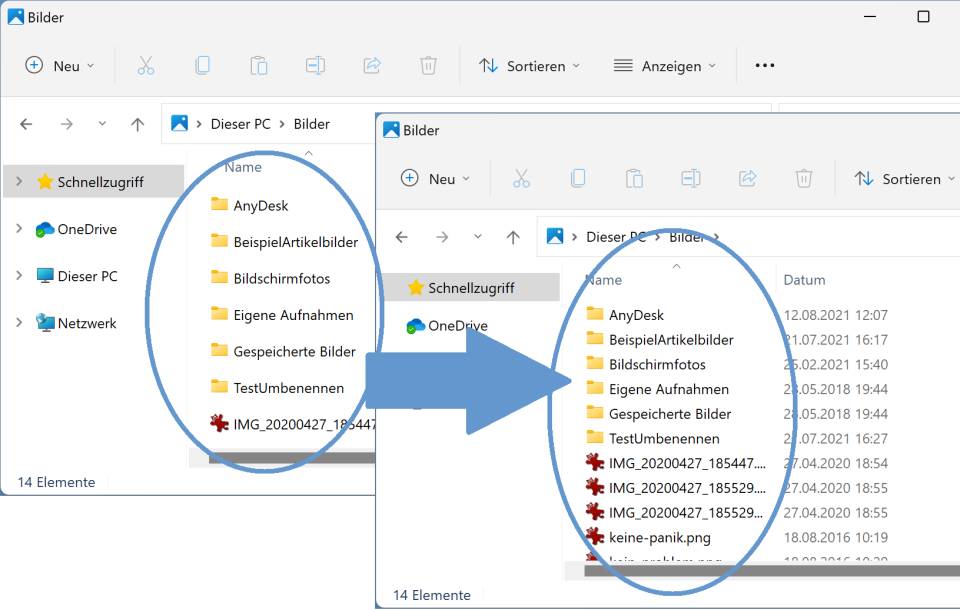Delete selection using the trash icon

click(x=428, y=65)
